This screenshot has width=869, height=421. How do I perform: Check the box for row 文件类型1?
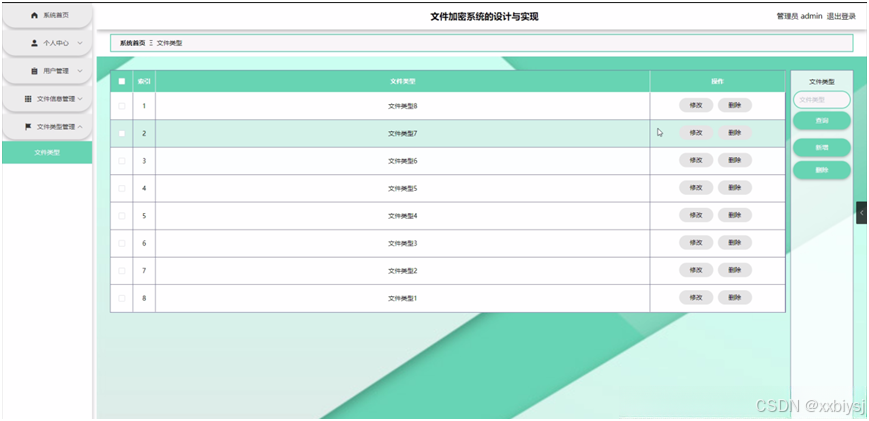point(122,298)
